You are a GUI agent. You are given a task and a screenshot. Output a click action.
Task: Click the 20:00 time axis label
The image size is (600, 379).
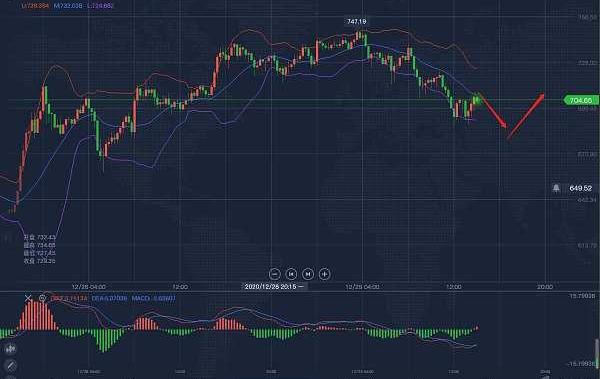click(545, 287)
